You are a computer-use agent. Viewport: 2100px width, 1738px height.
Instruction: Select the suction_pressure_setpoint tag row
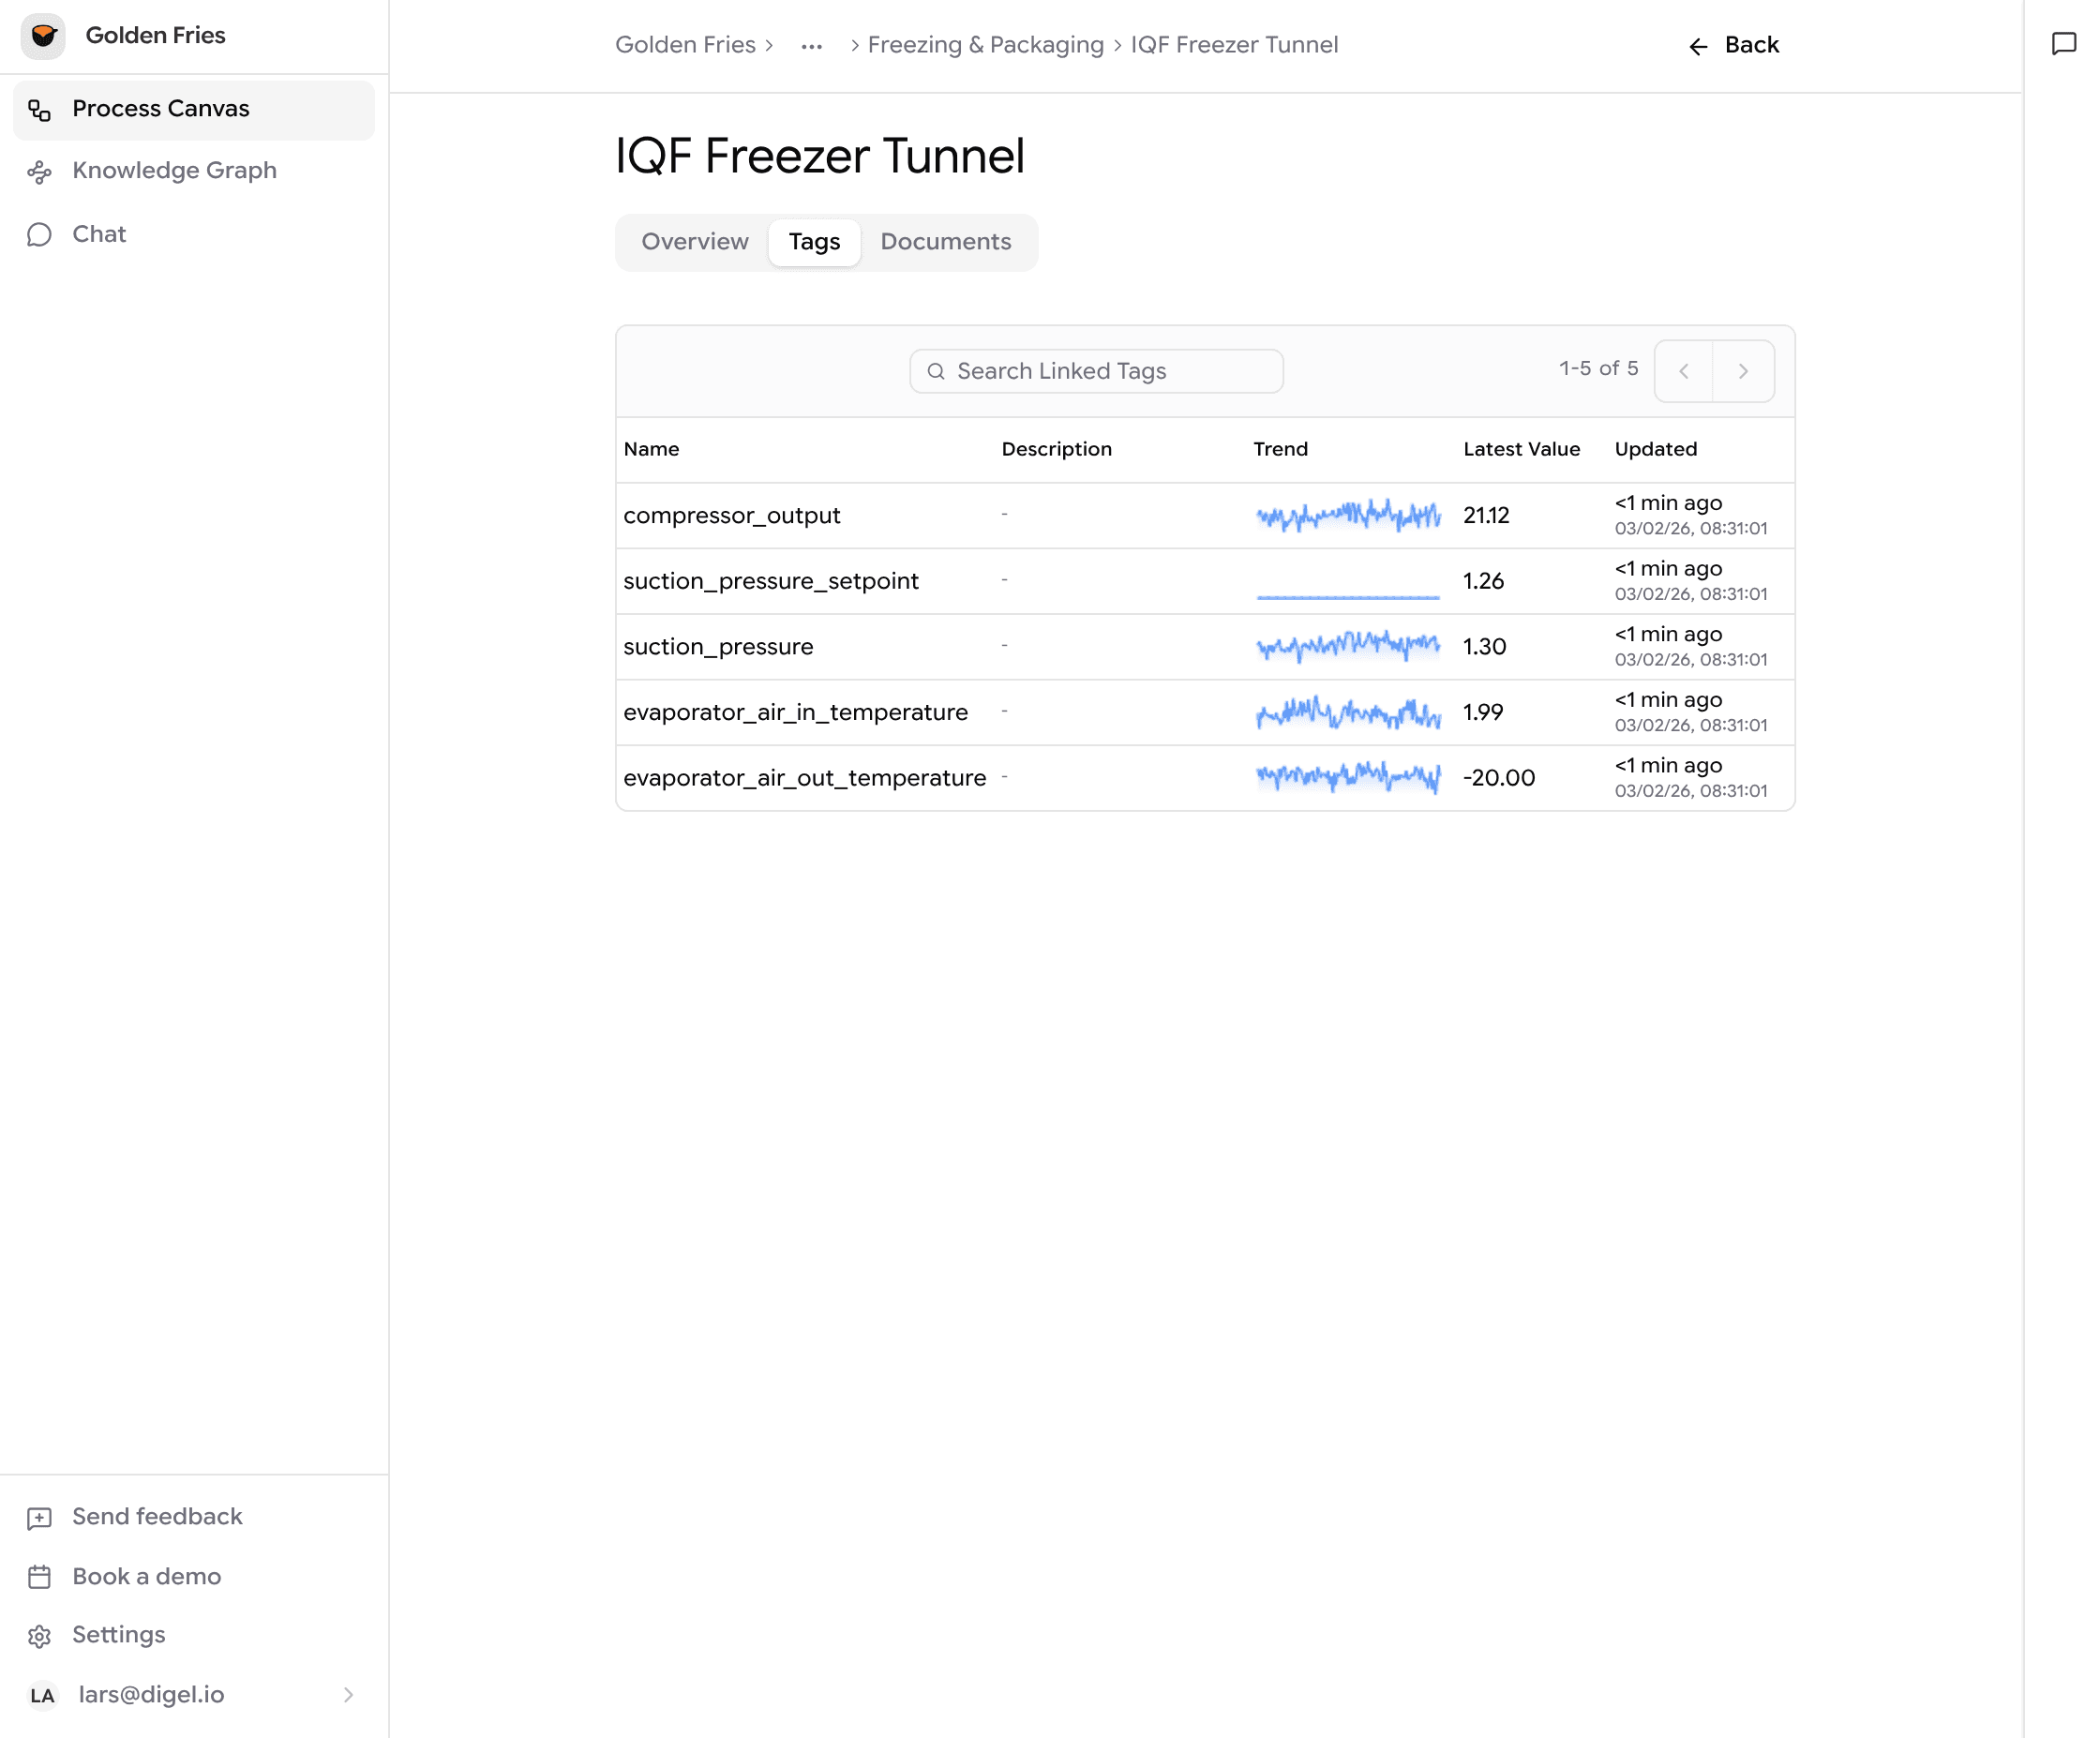[x=770, y=581]
